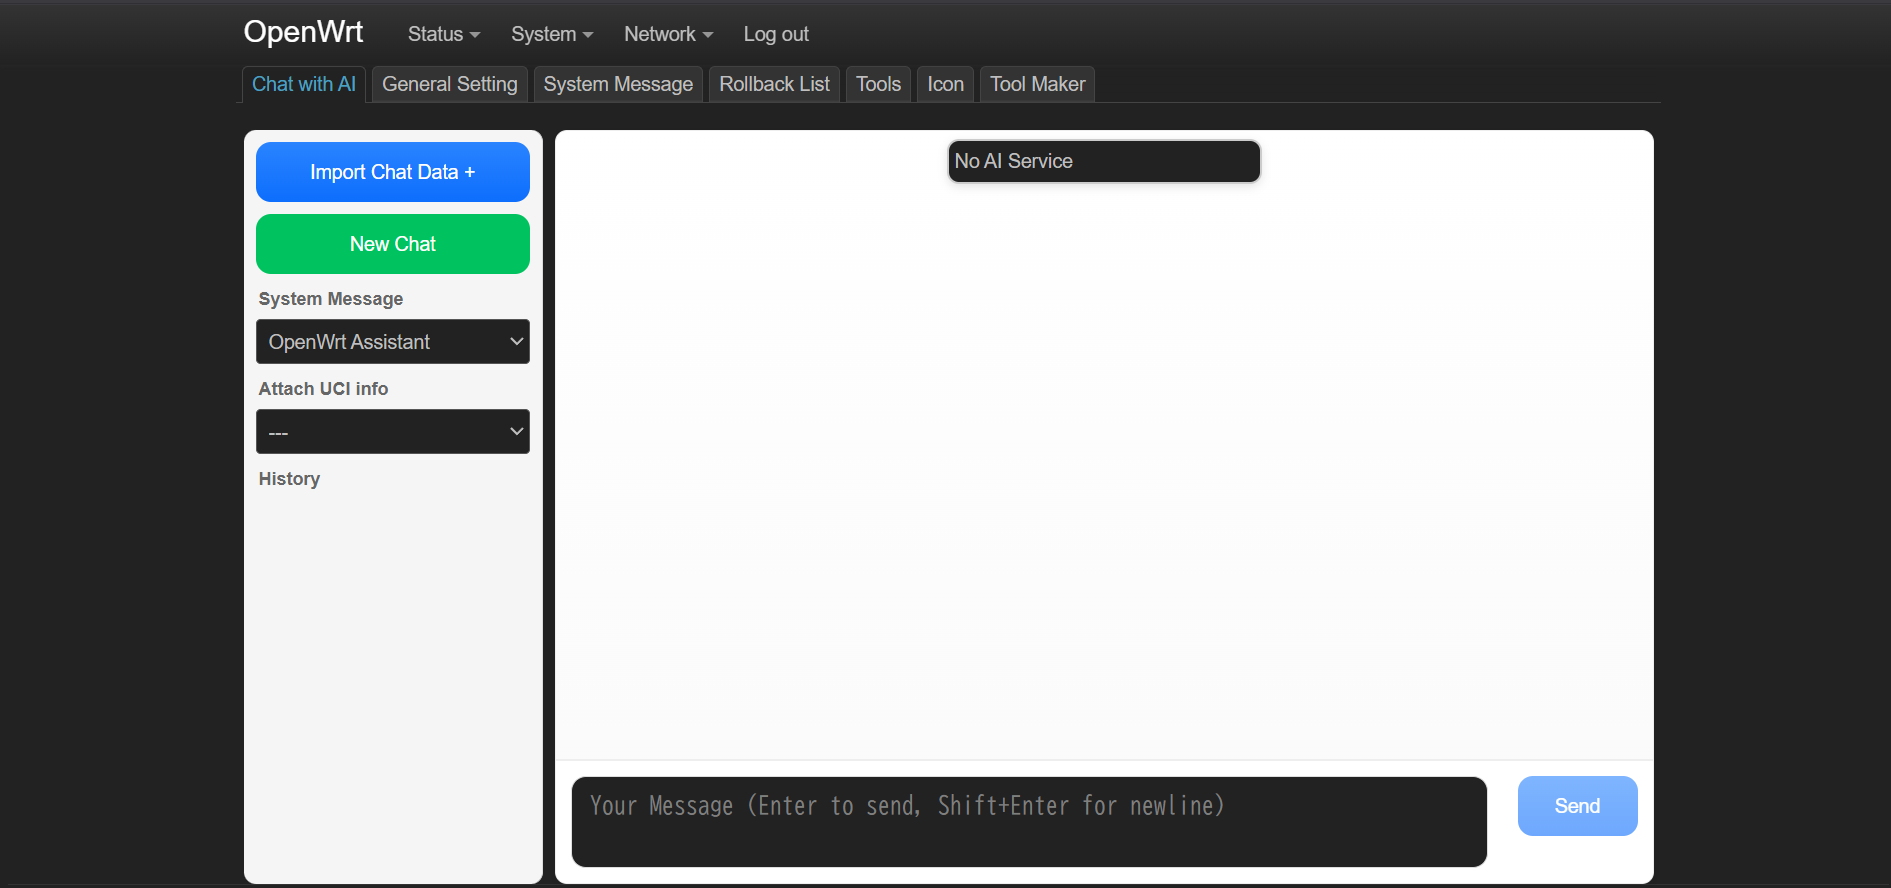Open the Attach UCI info dropdown
Viewport: 1891px width, 888px height.
coord(392,432)
